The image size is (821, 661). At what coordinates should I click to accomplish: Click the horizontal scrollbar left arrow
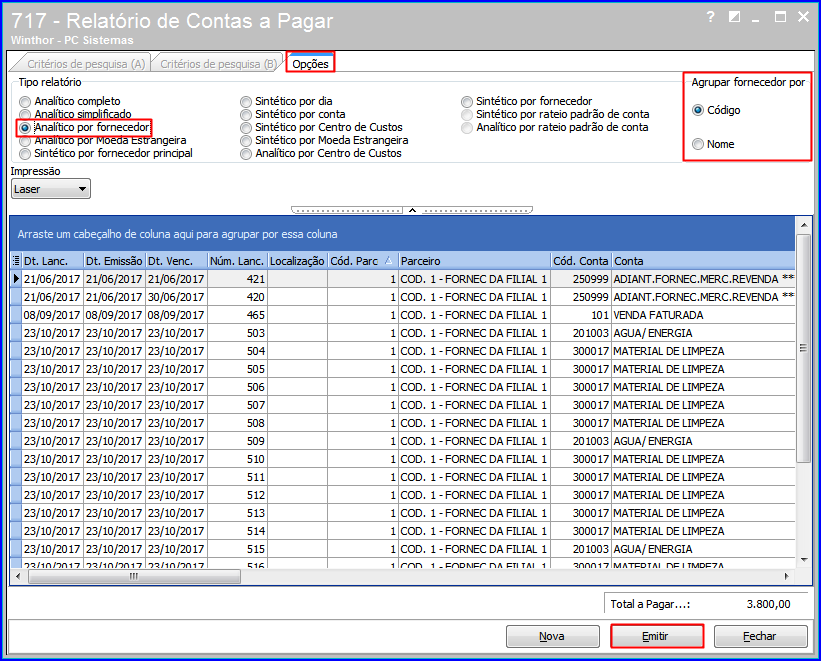coord(18,577)
